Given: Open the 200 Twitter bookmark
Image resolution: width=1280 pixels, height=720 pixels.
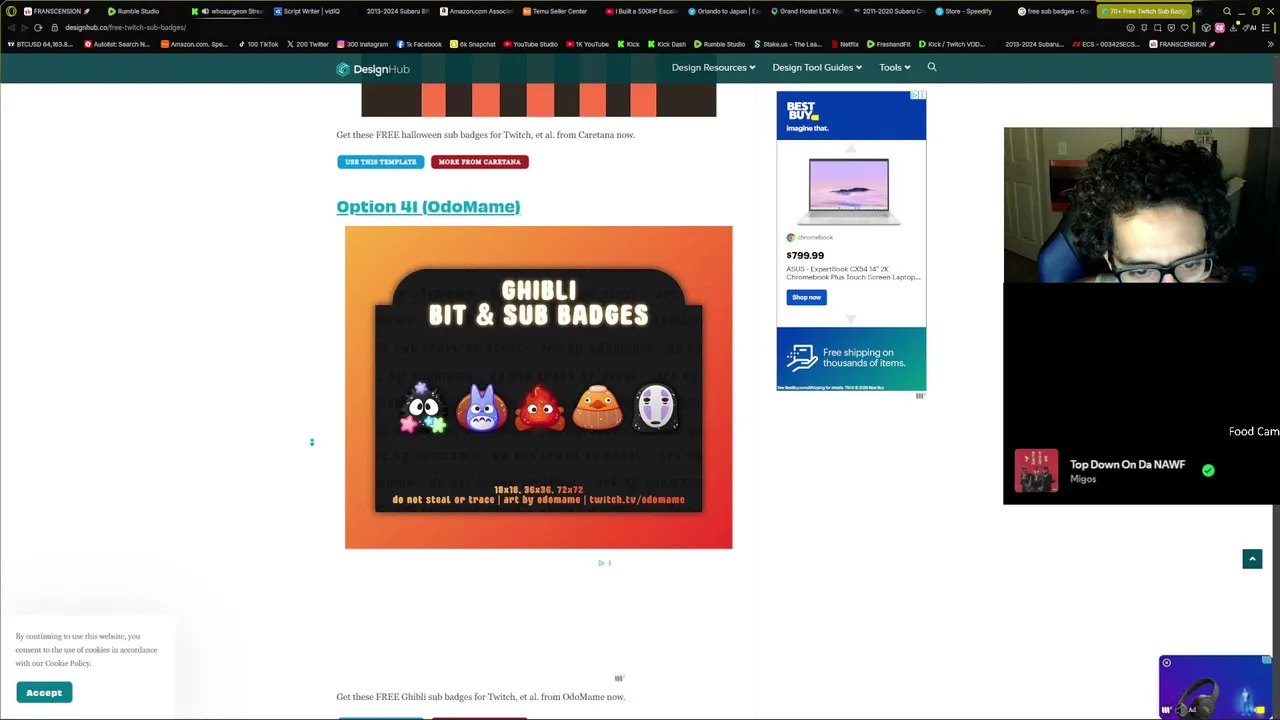Looking at the screenshot, I should [x=308, y=44].
